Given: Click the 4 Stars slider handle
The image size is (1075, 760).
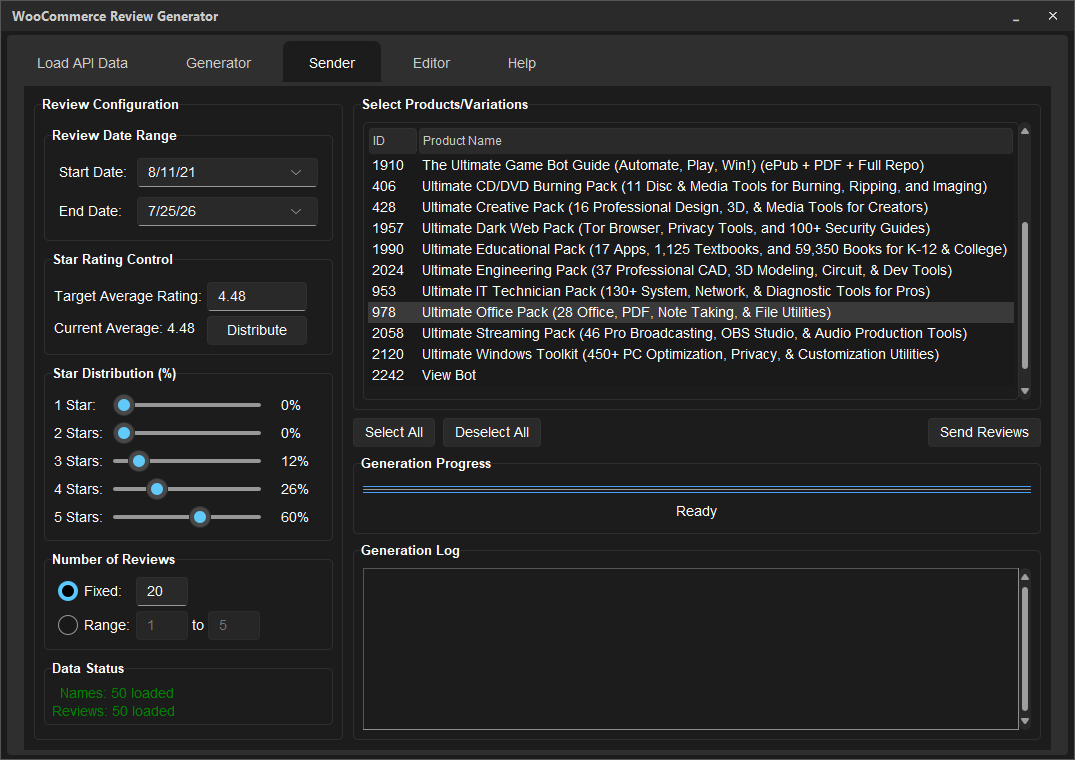Looking at the screenshot, I should click(157, 489).
